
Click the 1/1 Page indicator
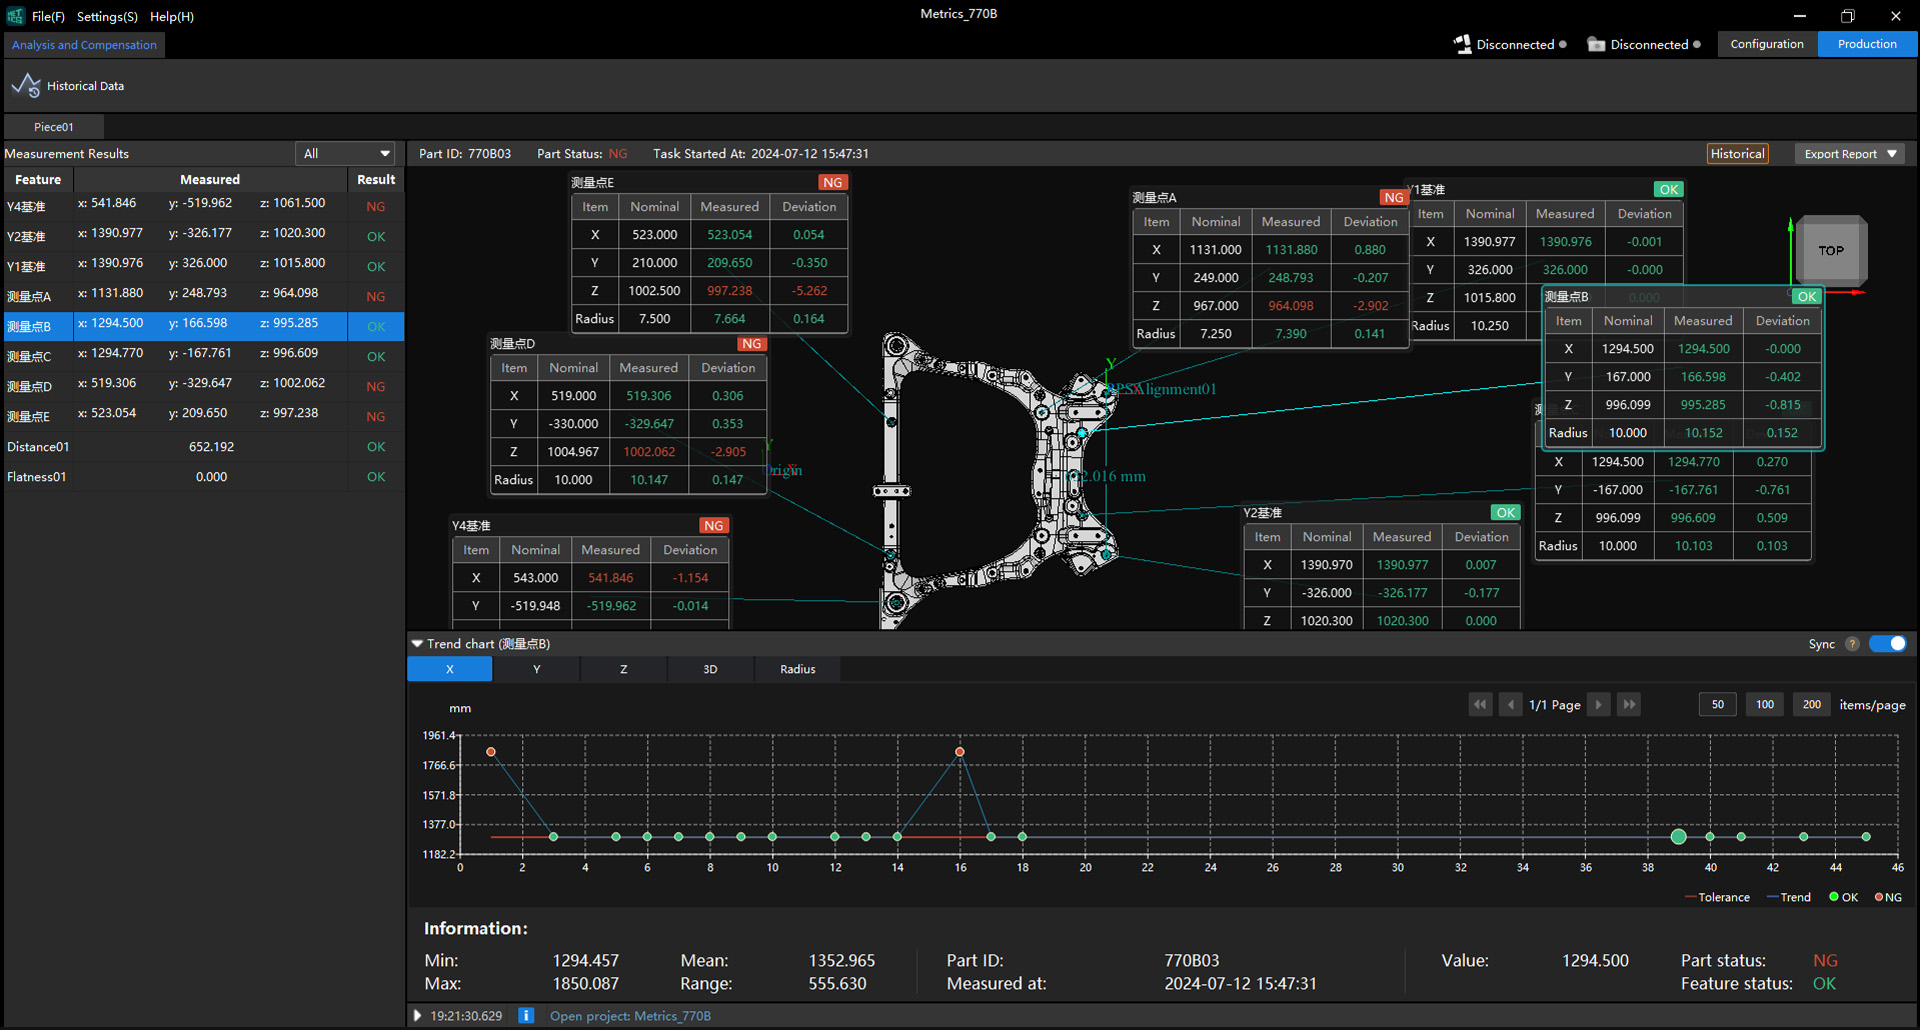(1555, 704)
